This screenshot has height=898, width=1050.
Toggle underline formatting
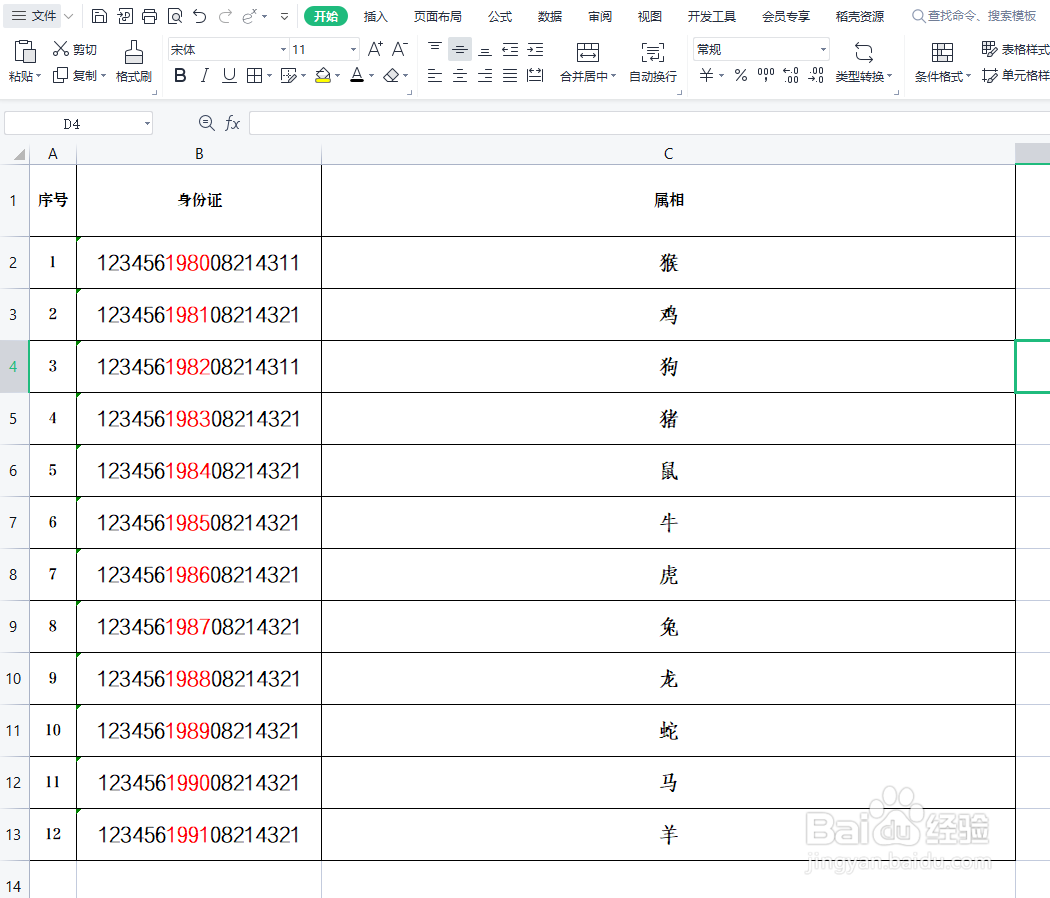click(x=229, y=76)
